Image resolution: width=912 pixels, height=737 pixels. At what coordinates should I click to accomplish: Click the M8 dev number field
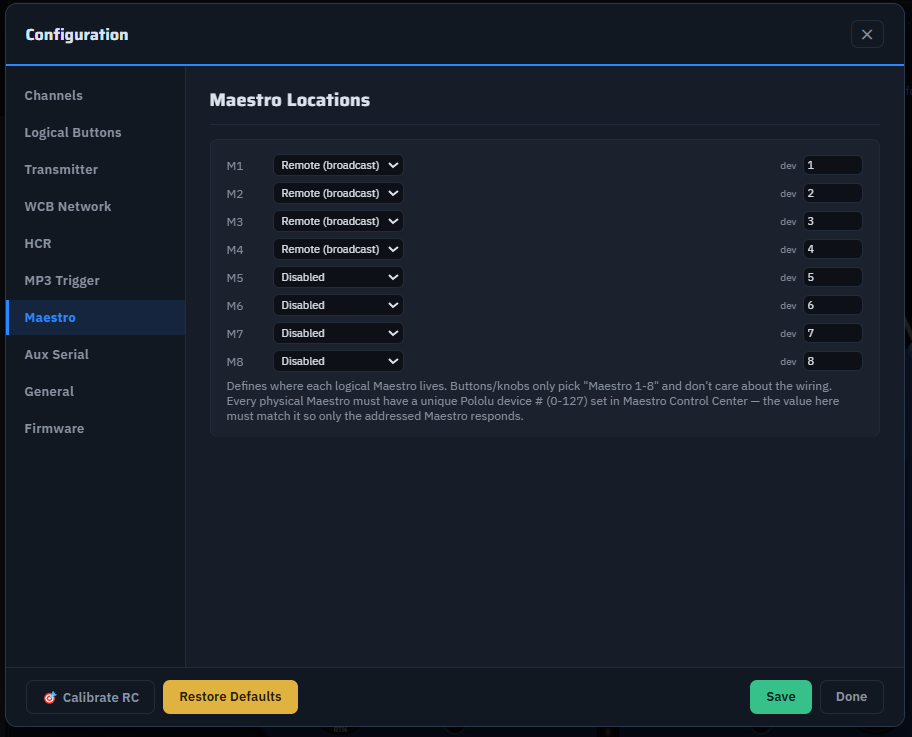tap(832, 361)
